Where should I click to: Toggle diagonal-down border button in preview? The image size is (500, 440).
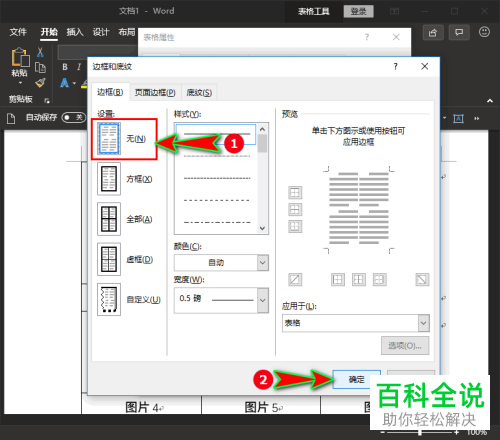422,279
